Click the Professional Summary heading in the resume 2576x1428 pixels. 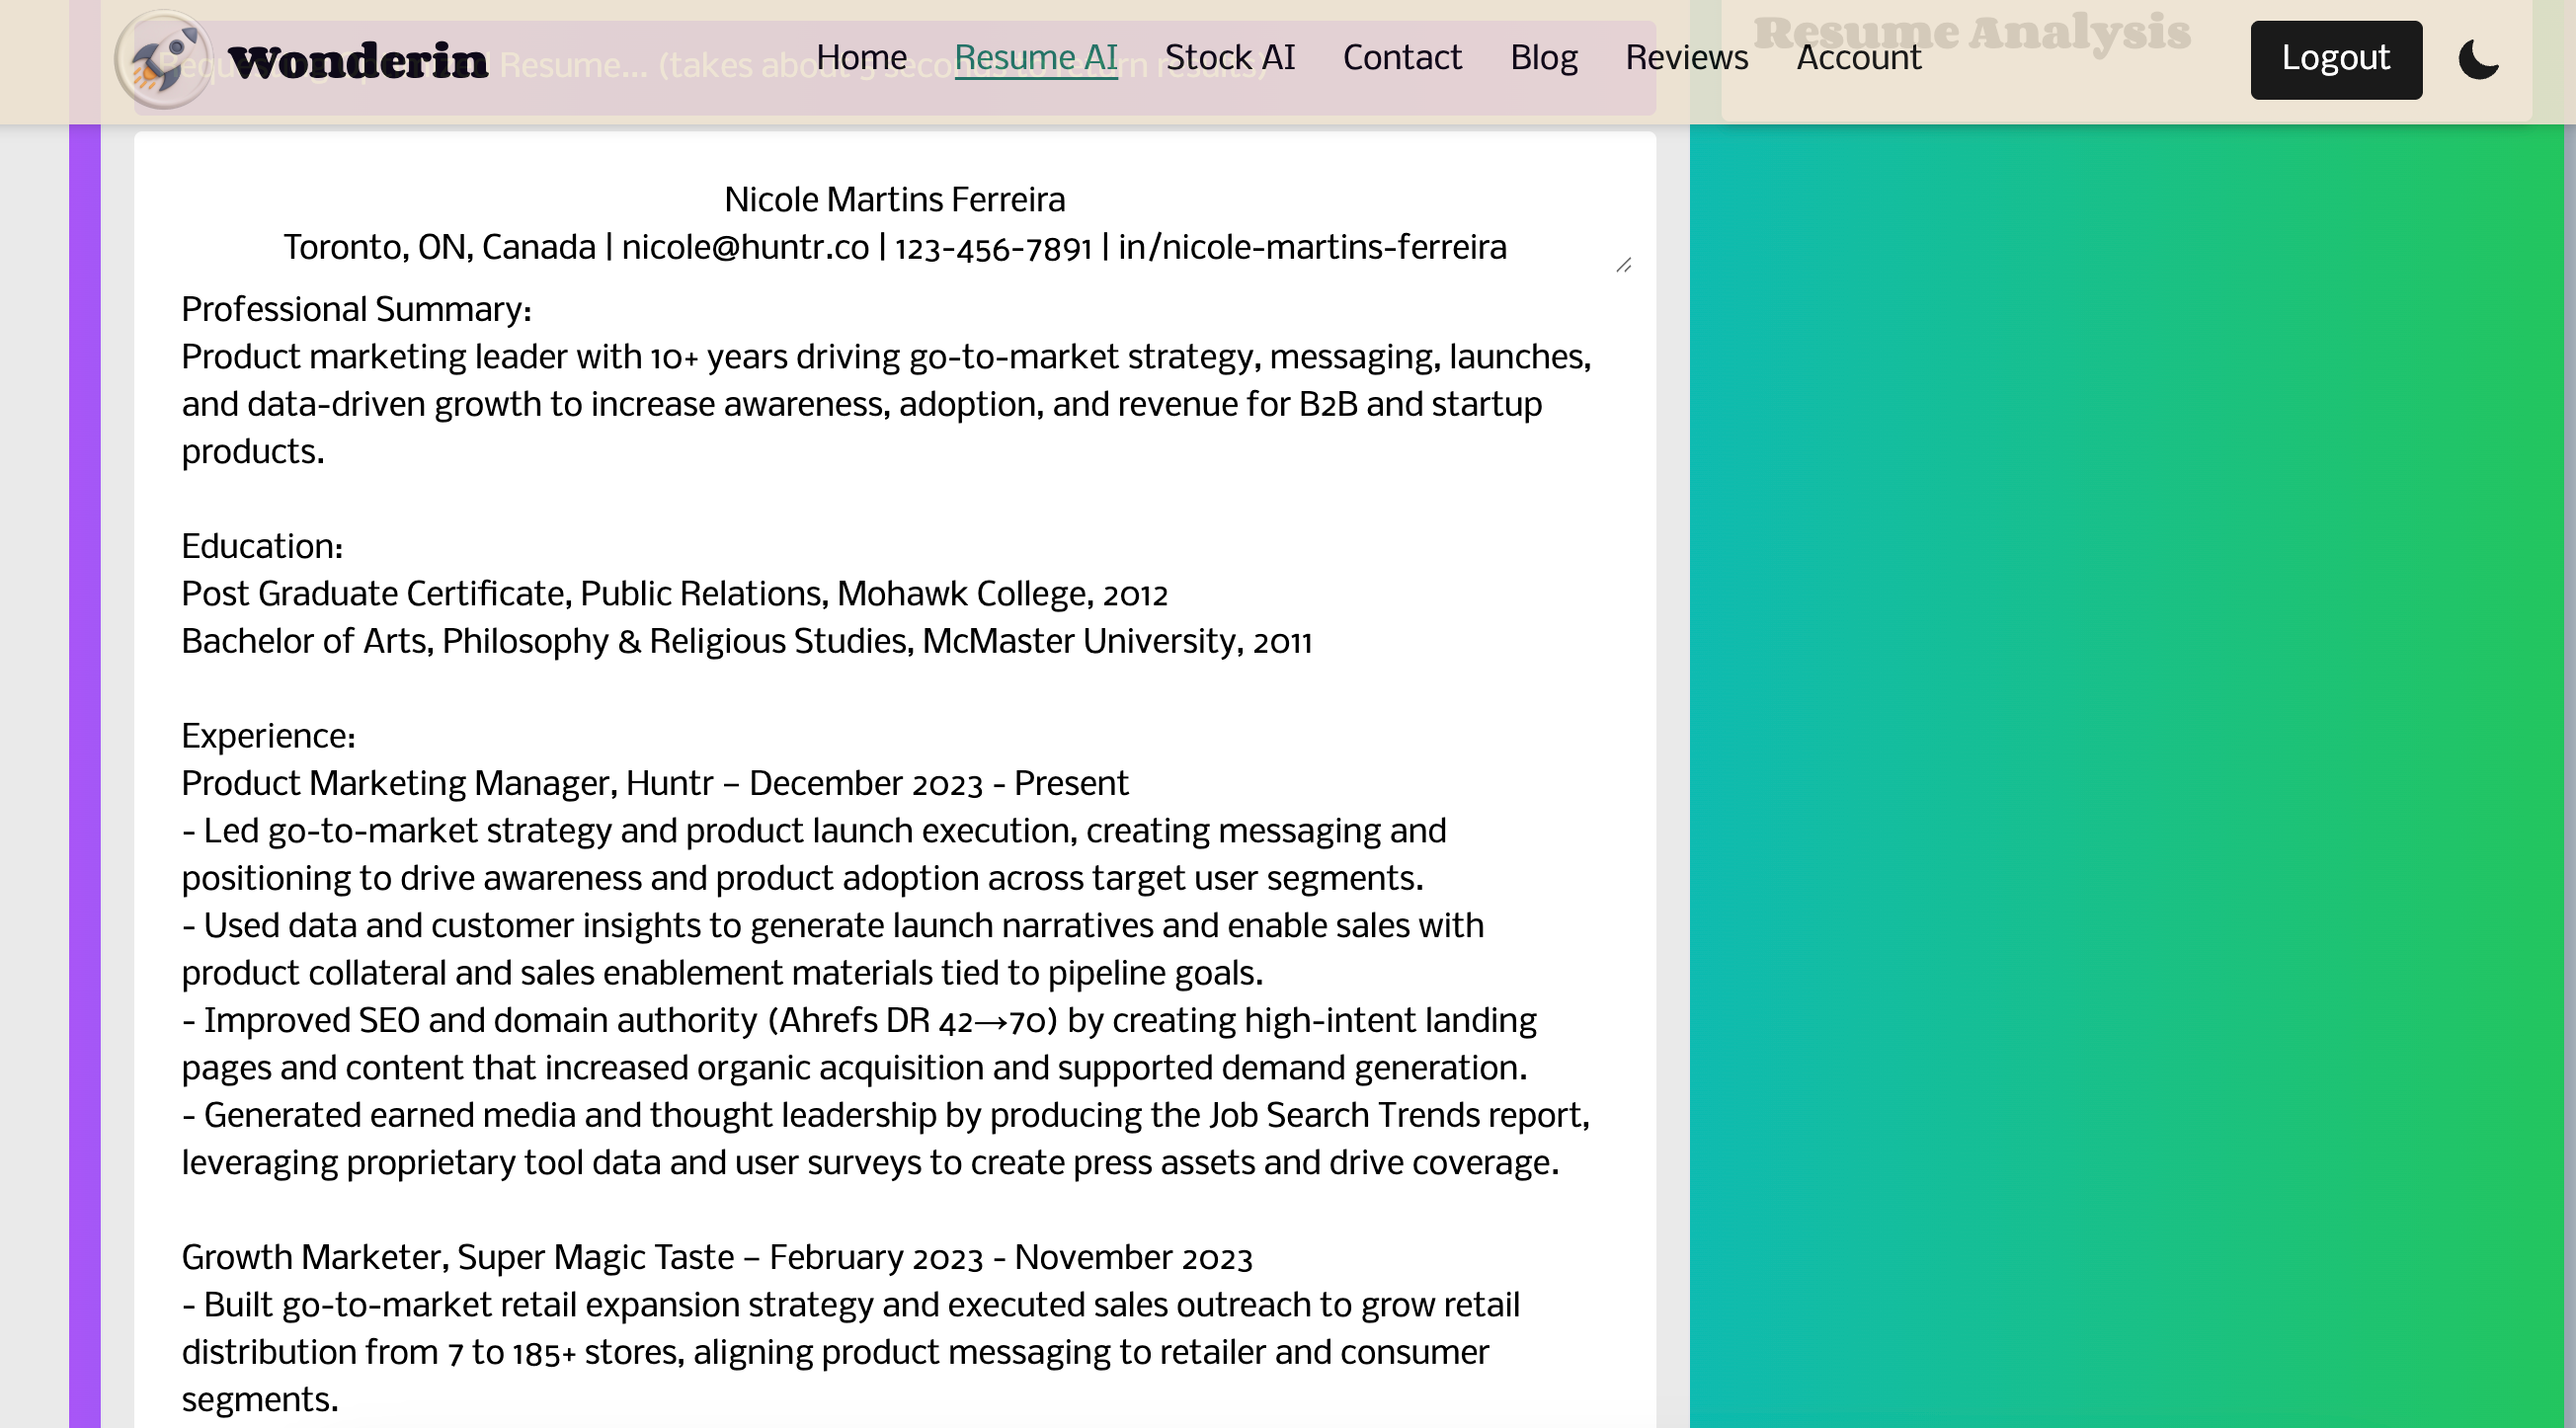[356, 310]
